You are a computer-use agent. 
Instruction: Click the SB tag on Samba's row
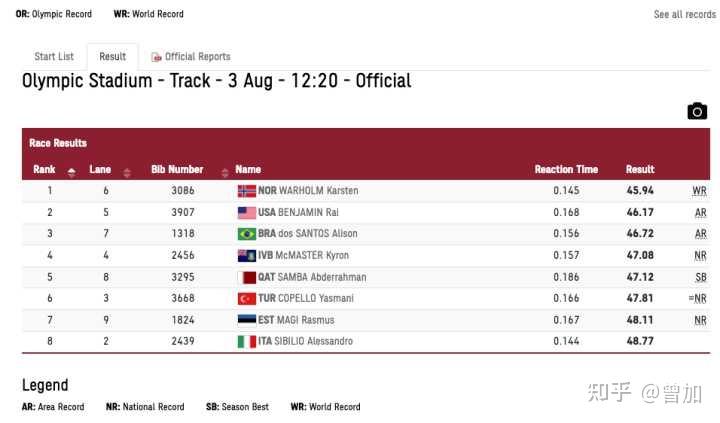[x=701, y=277]
